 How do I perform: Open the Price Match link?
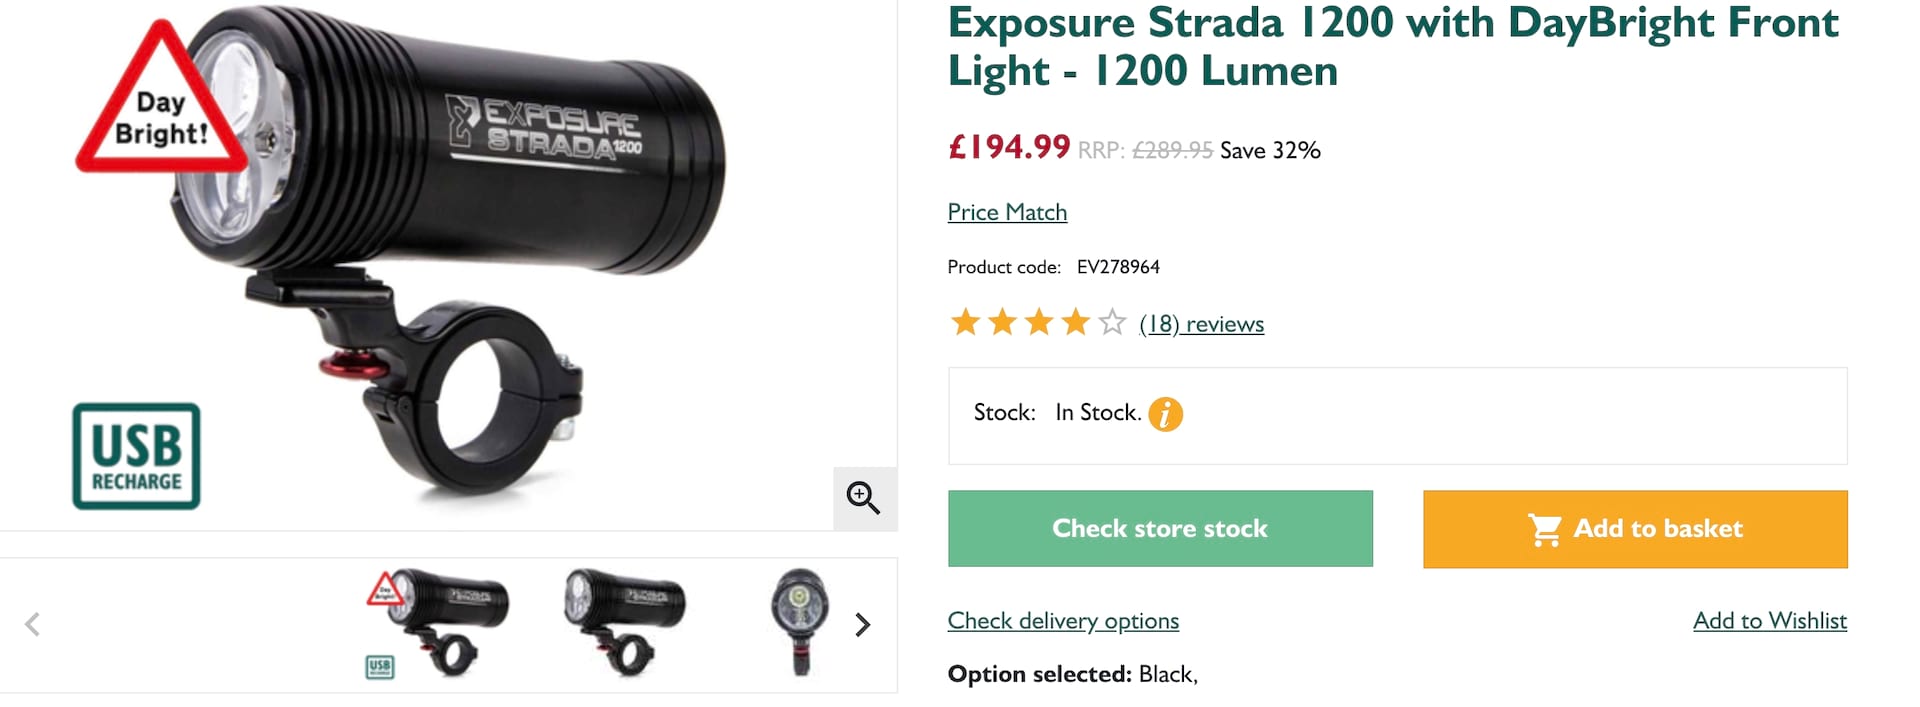1007,212
